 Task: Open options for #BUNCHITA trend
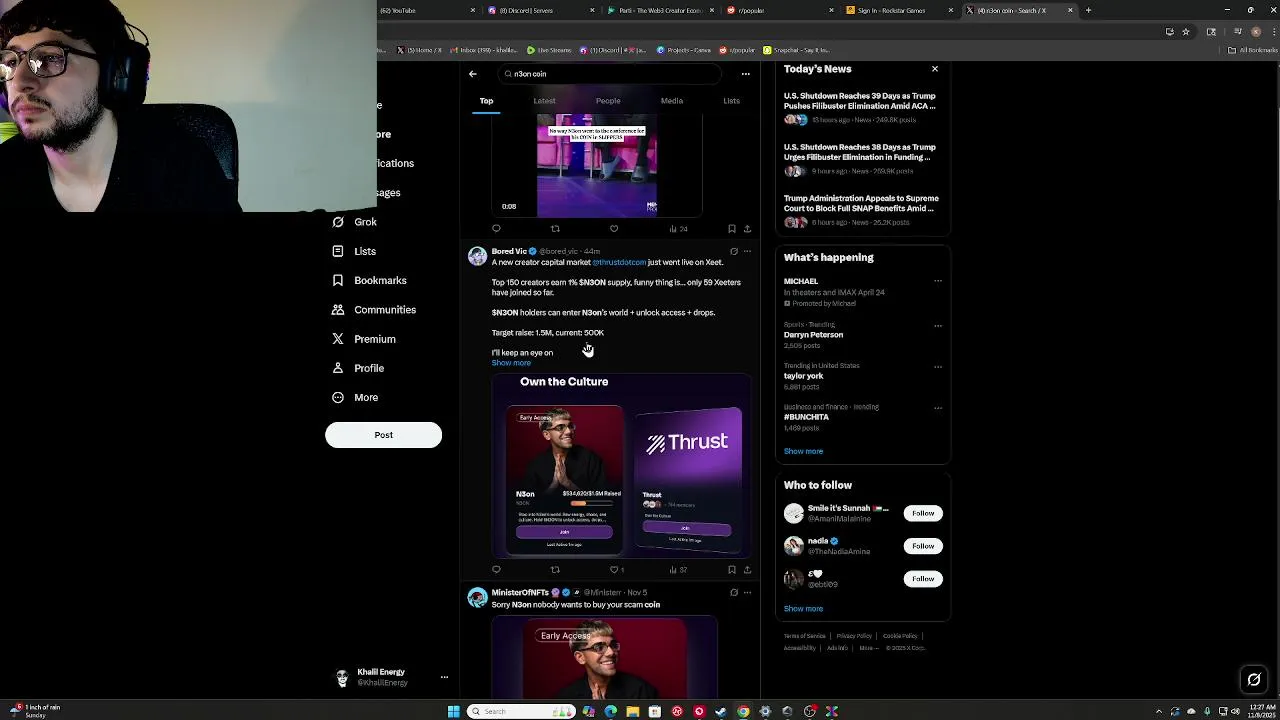(938, 407)
